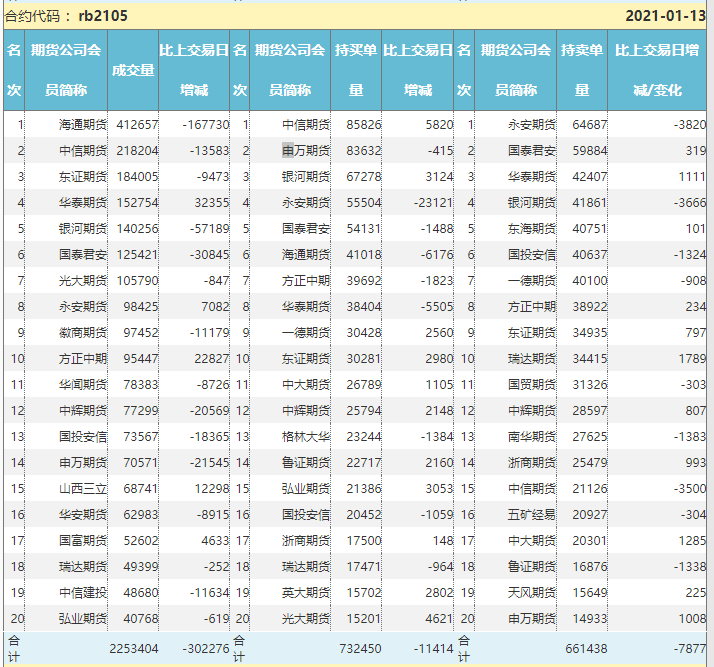Click 东证期货 with volume 184005

[83, 176]
